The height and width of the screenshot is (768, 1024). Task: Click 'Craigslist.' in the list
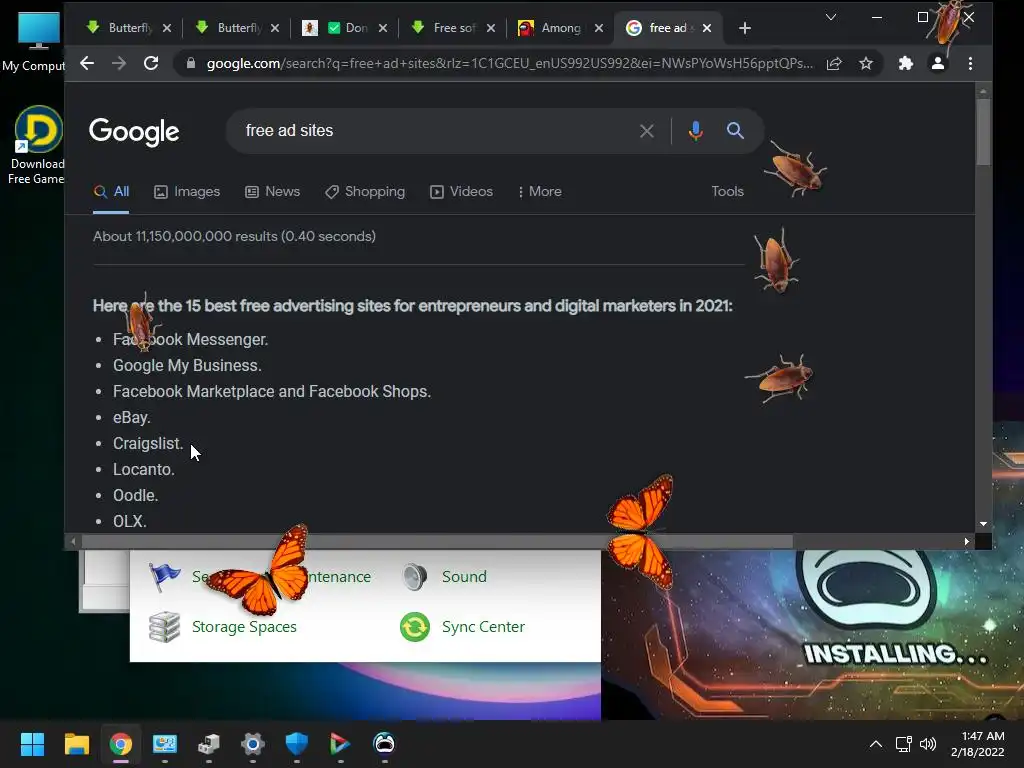148,443
